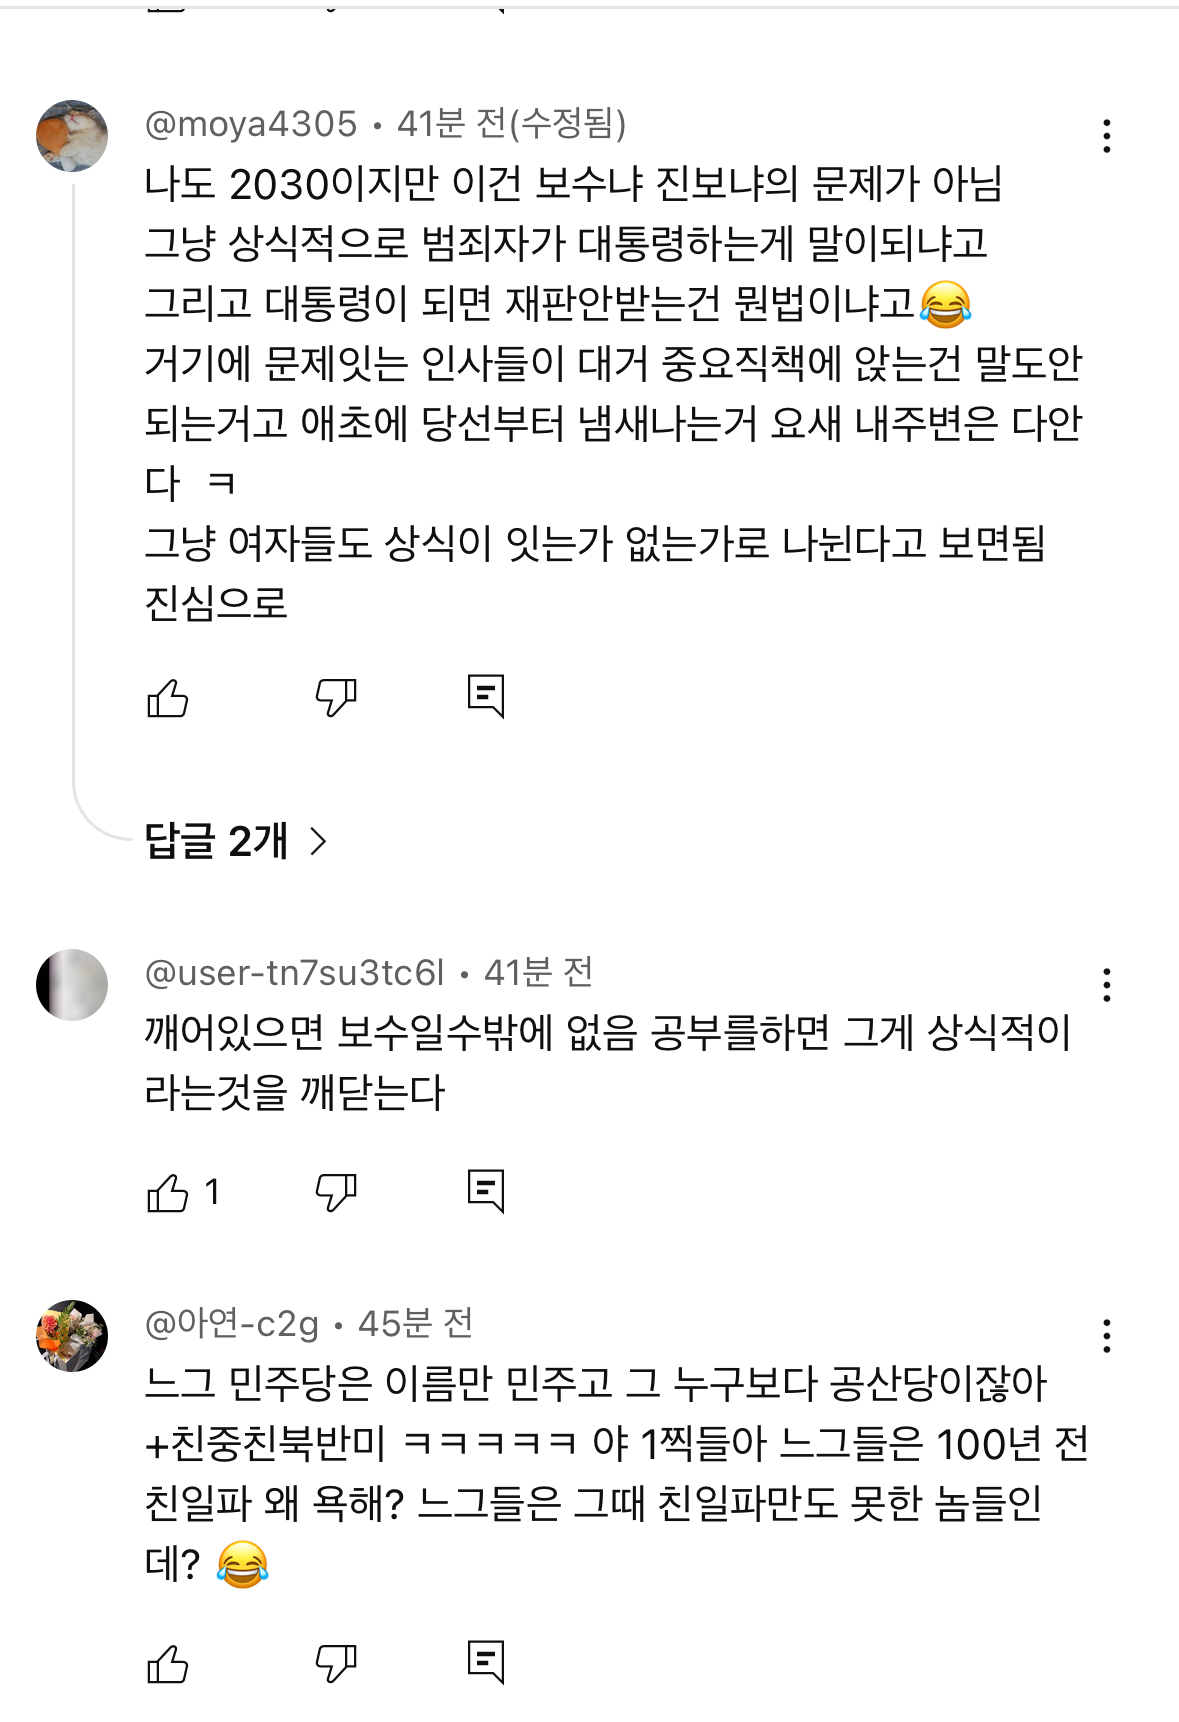Image resolution: width=1179 pixels, height=1722 pixels.
Task: Reply to @moya4305 comment
Action: tap(486, 696)
